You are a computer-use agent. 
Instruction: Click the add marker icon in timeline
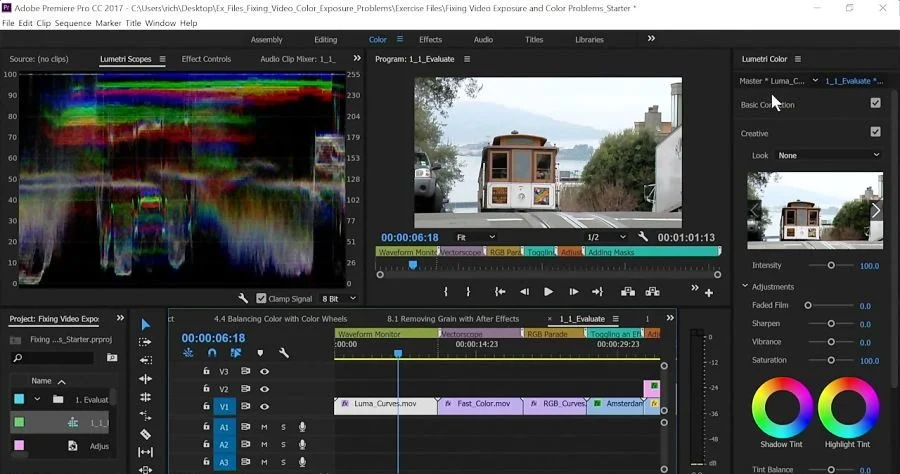260,353
